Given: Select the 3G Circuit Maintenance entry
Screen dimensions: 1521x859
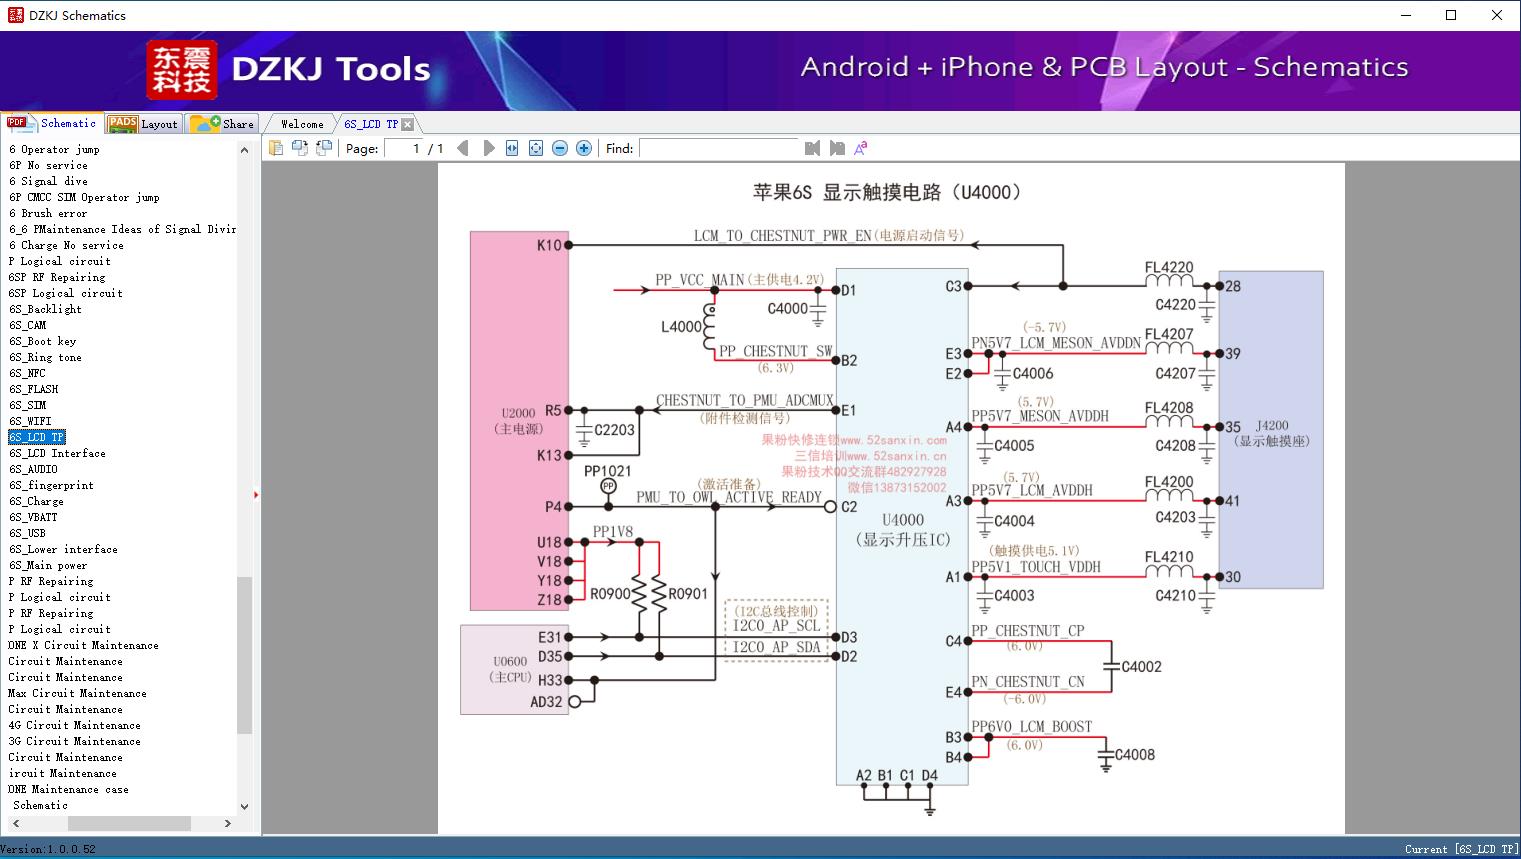Looking at the screenshot, I should pyautogui.click(x=74, y=741).
